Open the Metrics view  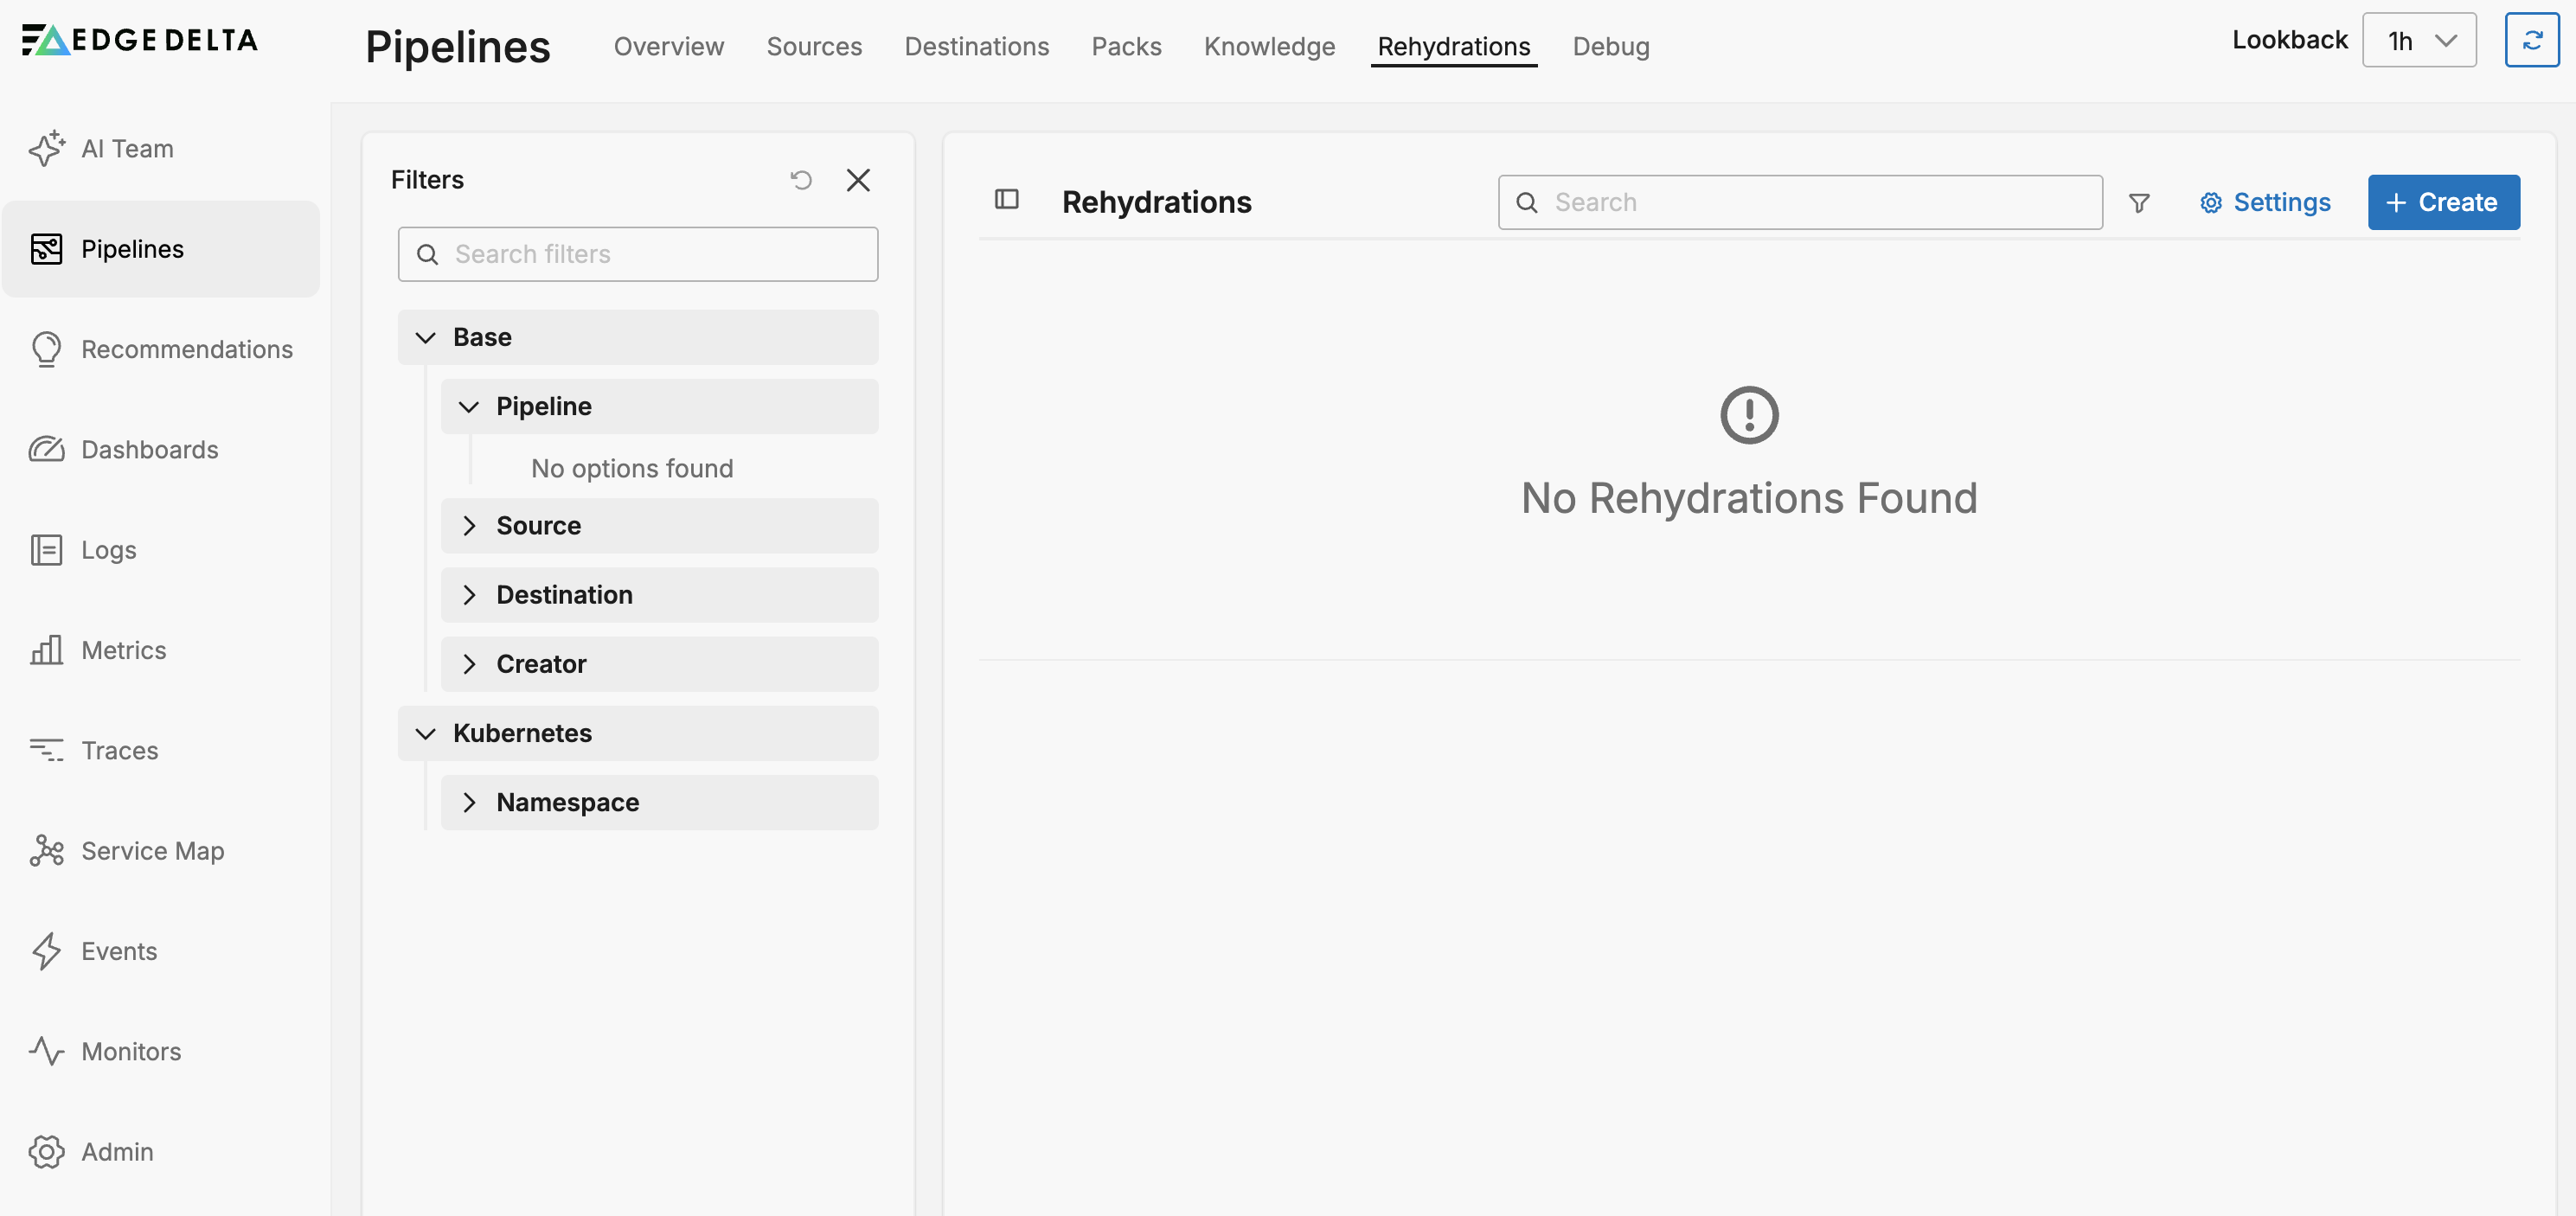click(123, 649)
